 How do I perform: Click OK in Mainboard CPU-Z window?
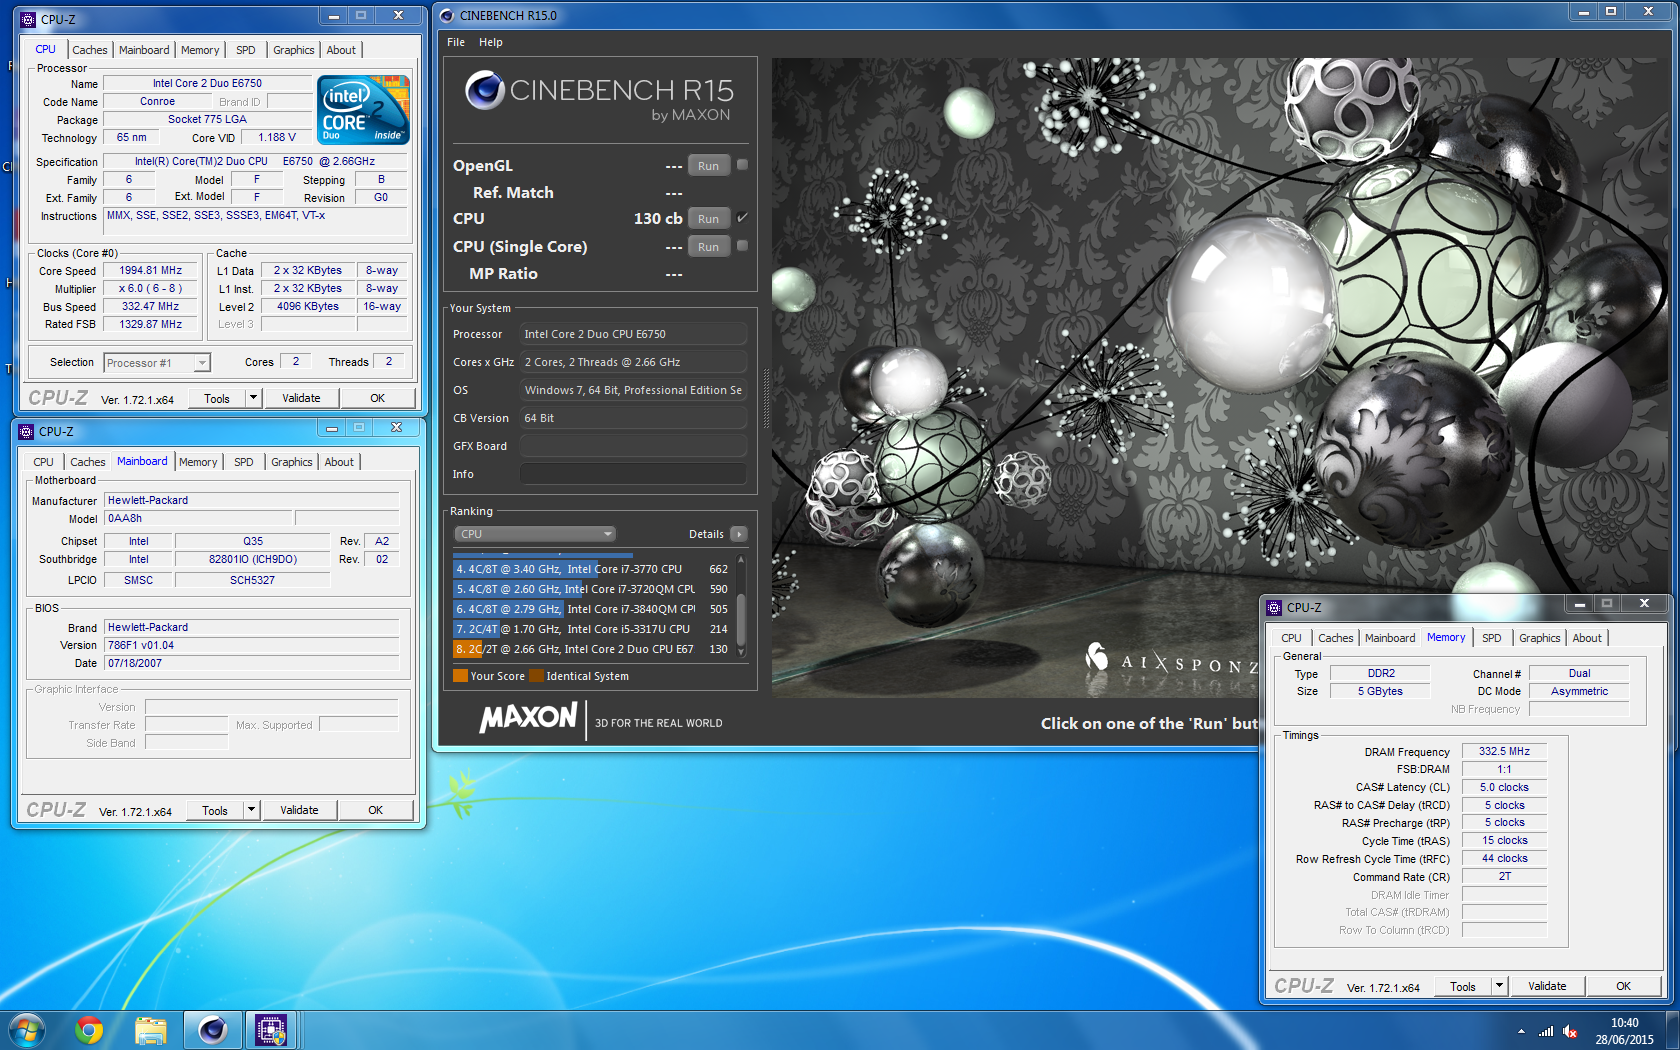(x=375, y=810)
